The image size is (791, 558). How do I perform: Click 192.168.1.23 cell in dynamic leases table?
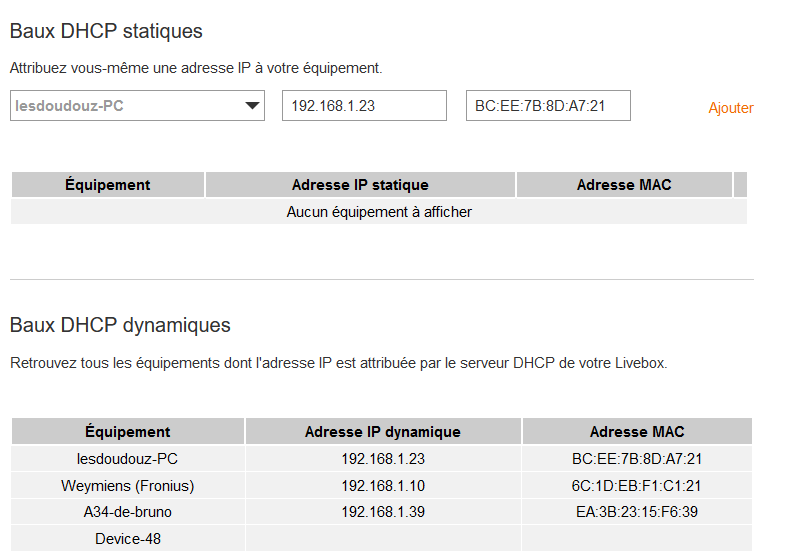383,459
